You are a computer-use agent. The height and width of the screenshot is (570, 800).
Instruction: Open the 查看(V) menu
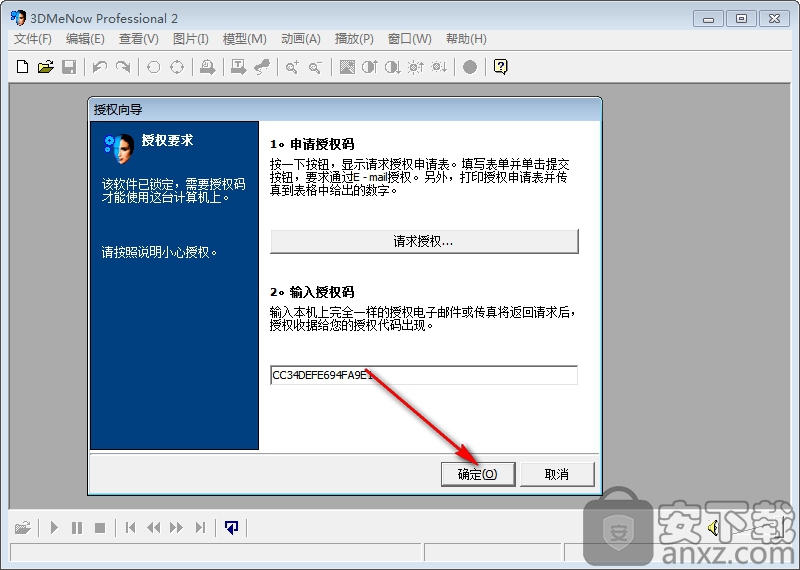[x=139, y=39]
